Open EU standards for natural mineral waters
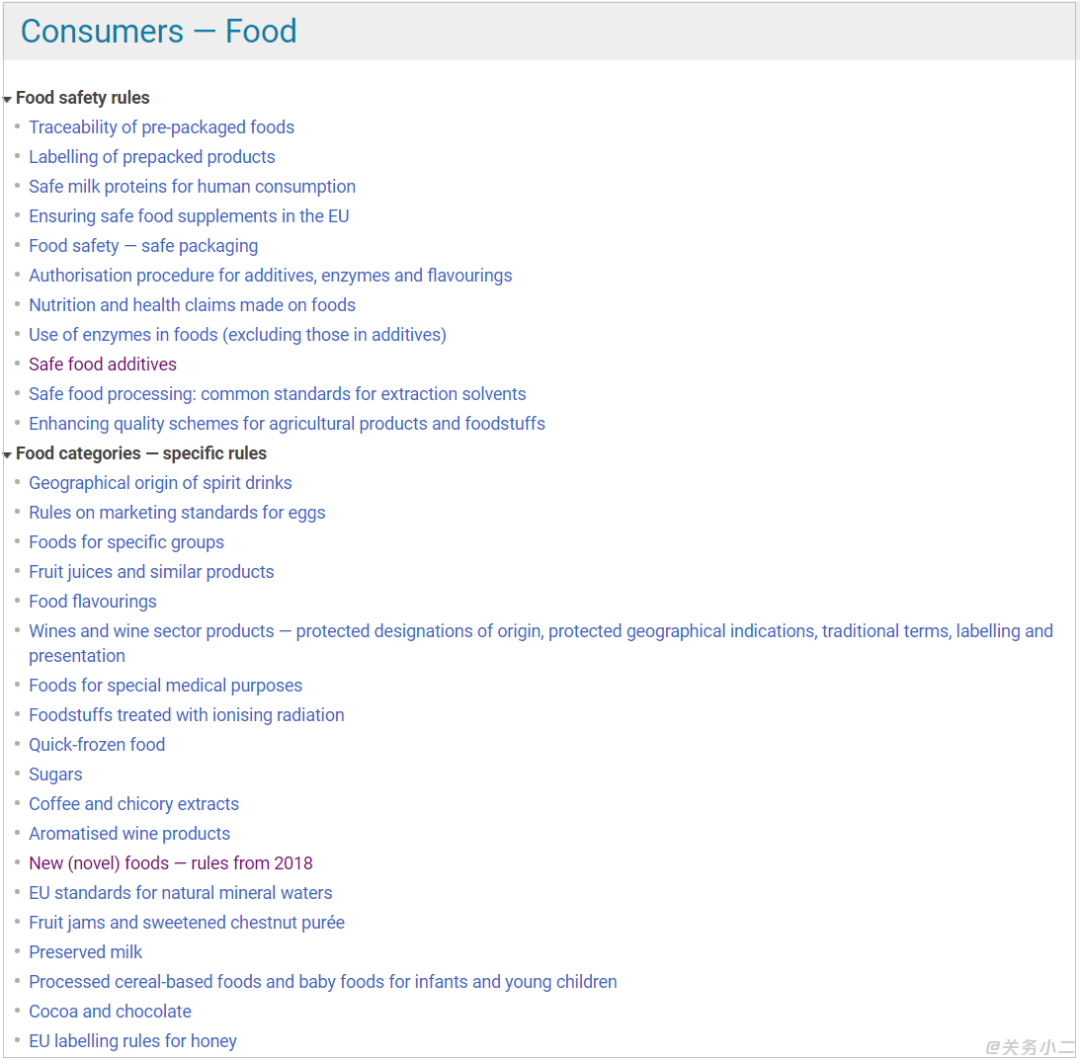 tap(180, 893)
